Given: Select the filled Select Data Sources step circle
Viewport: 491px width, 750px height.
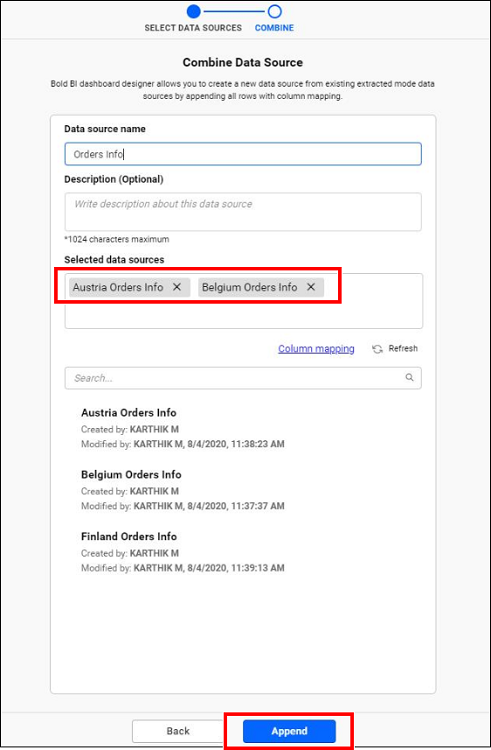Looking at the screenshot, I should [x=194, y=11].
